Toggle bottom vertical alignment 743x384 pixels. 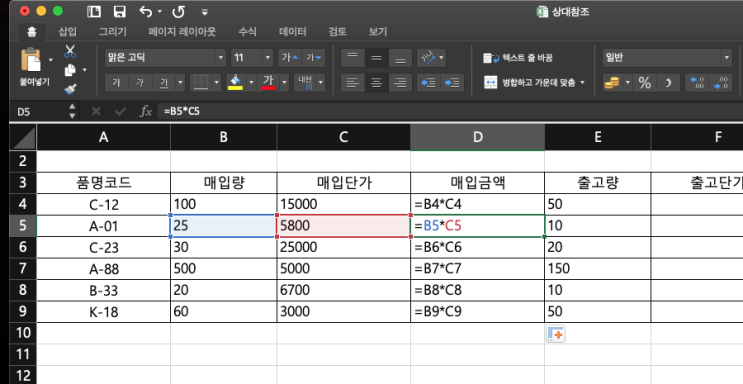[400, 58]
